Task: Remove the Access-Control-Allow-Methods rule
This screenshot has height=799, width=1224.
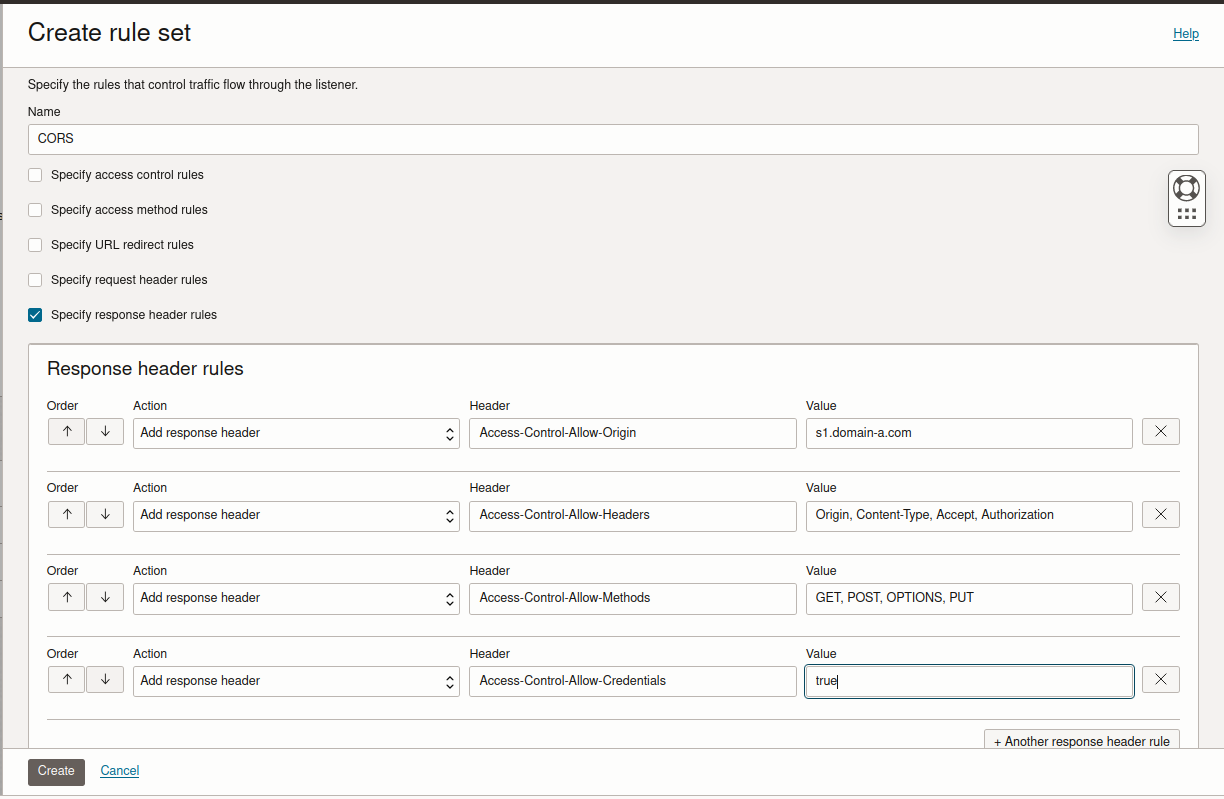Action: 1160,597
